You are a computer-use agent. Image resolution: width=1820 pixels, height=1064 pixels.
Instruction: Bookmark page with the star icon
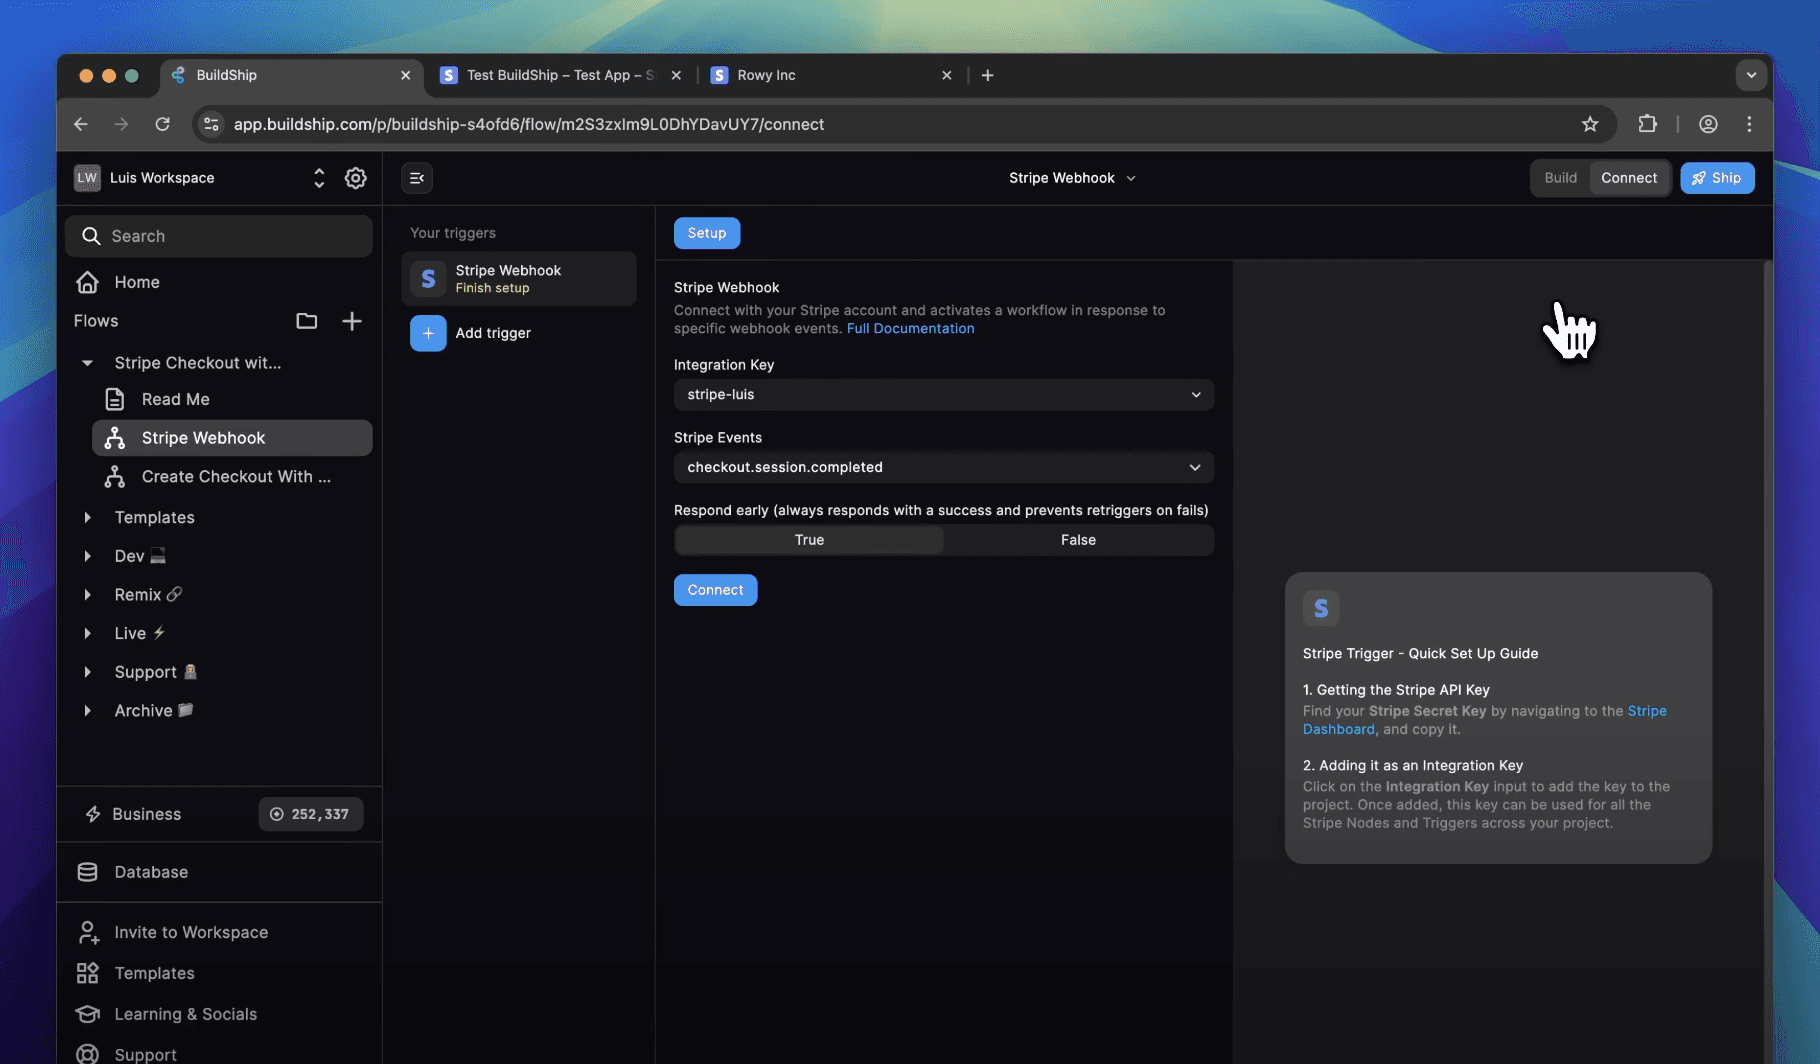pos(1590,124)
